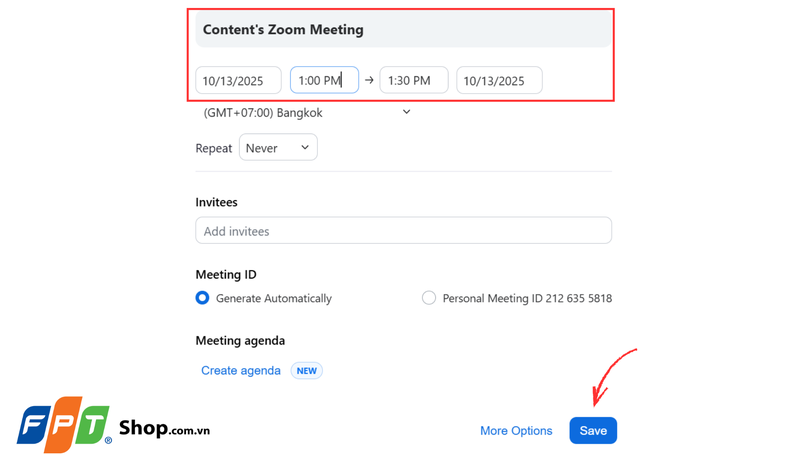Click the time zone chevron arrow
The image size is (800, 455).
click(x=406, y=112)
